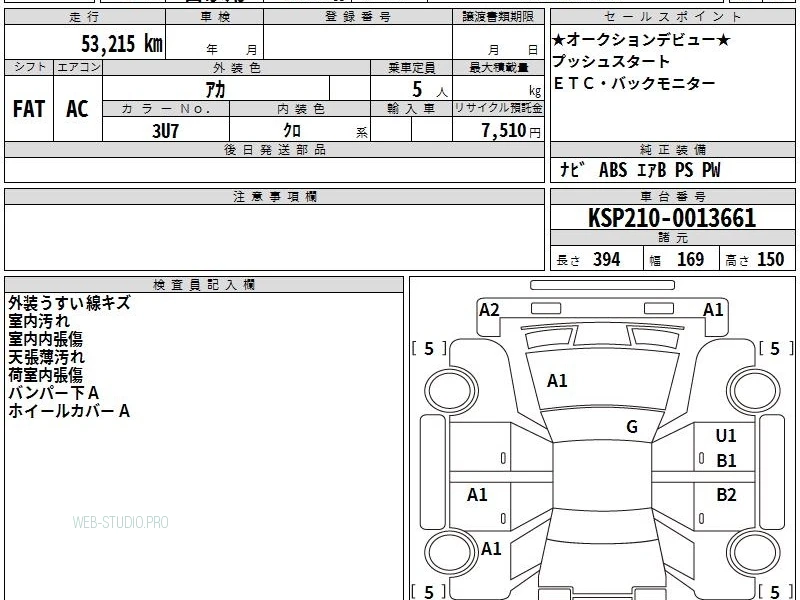The image size is (800, 600).
Task: Click the プッシュスタート sales point
Action: [x=611, y=61]
